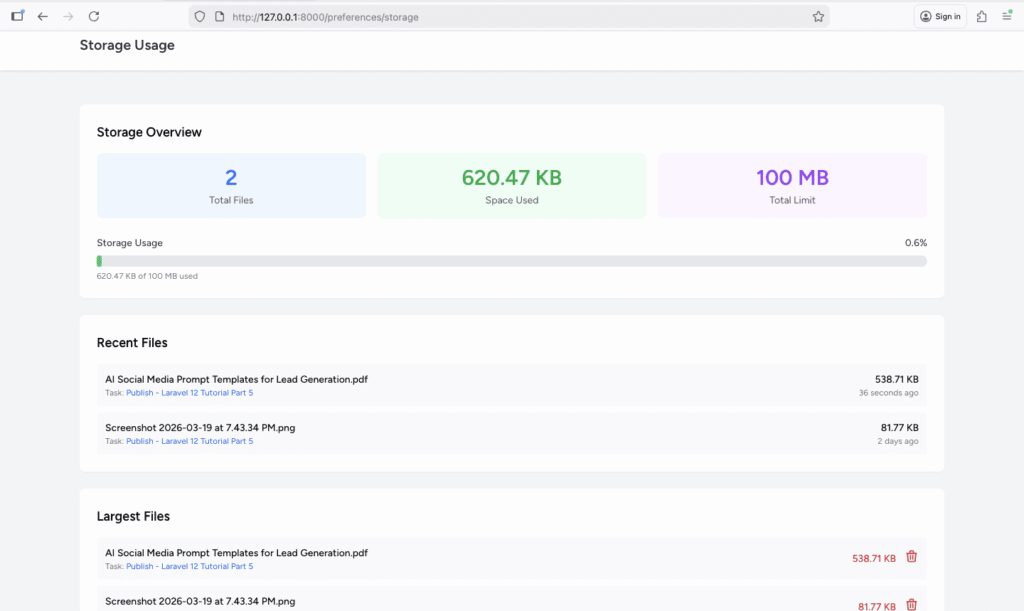
Task: Open the tab overview icon at top-left
Action: [17, 16]
